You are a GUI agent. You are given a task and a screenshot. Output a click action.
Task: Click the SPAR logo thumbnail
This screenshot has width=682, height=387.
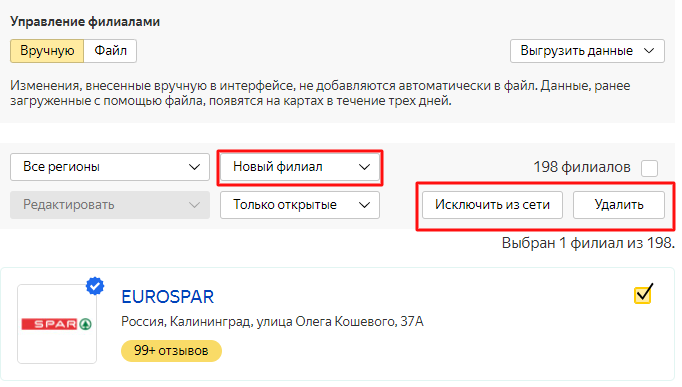[x=57, y=324]
